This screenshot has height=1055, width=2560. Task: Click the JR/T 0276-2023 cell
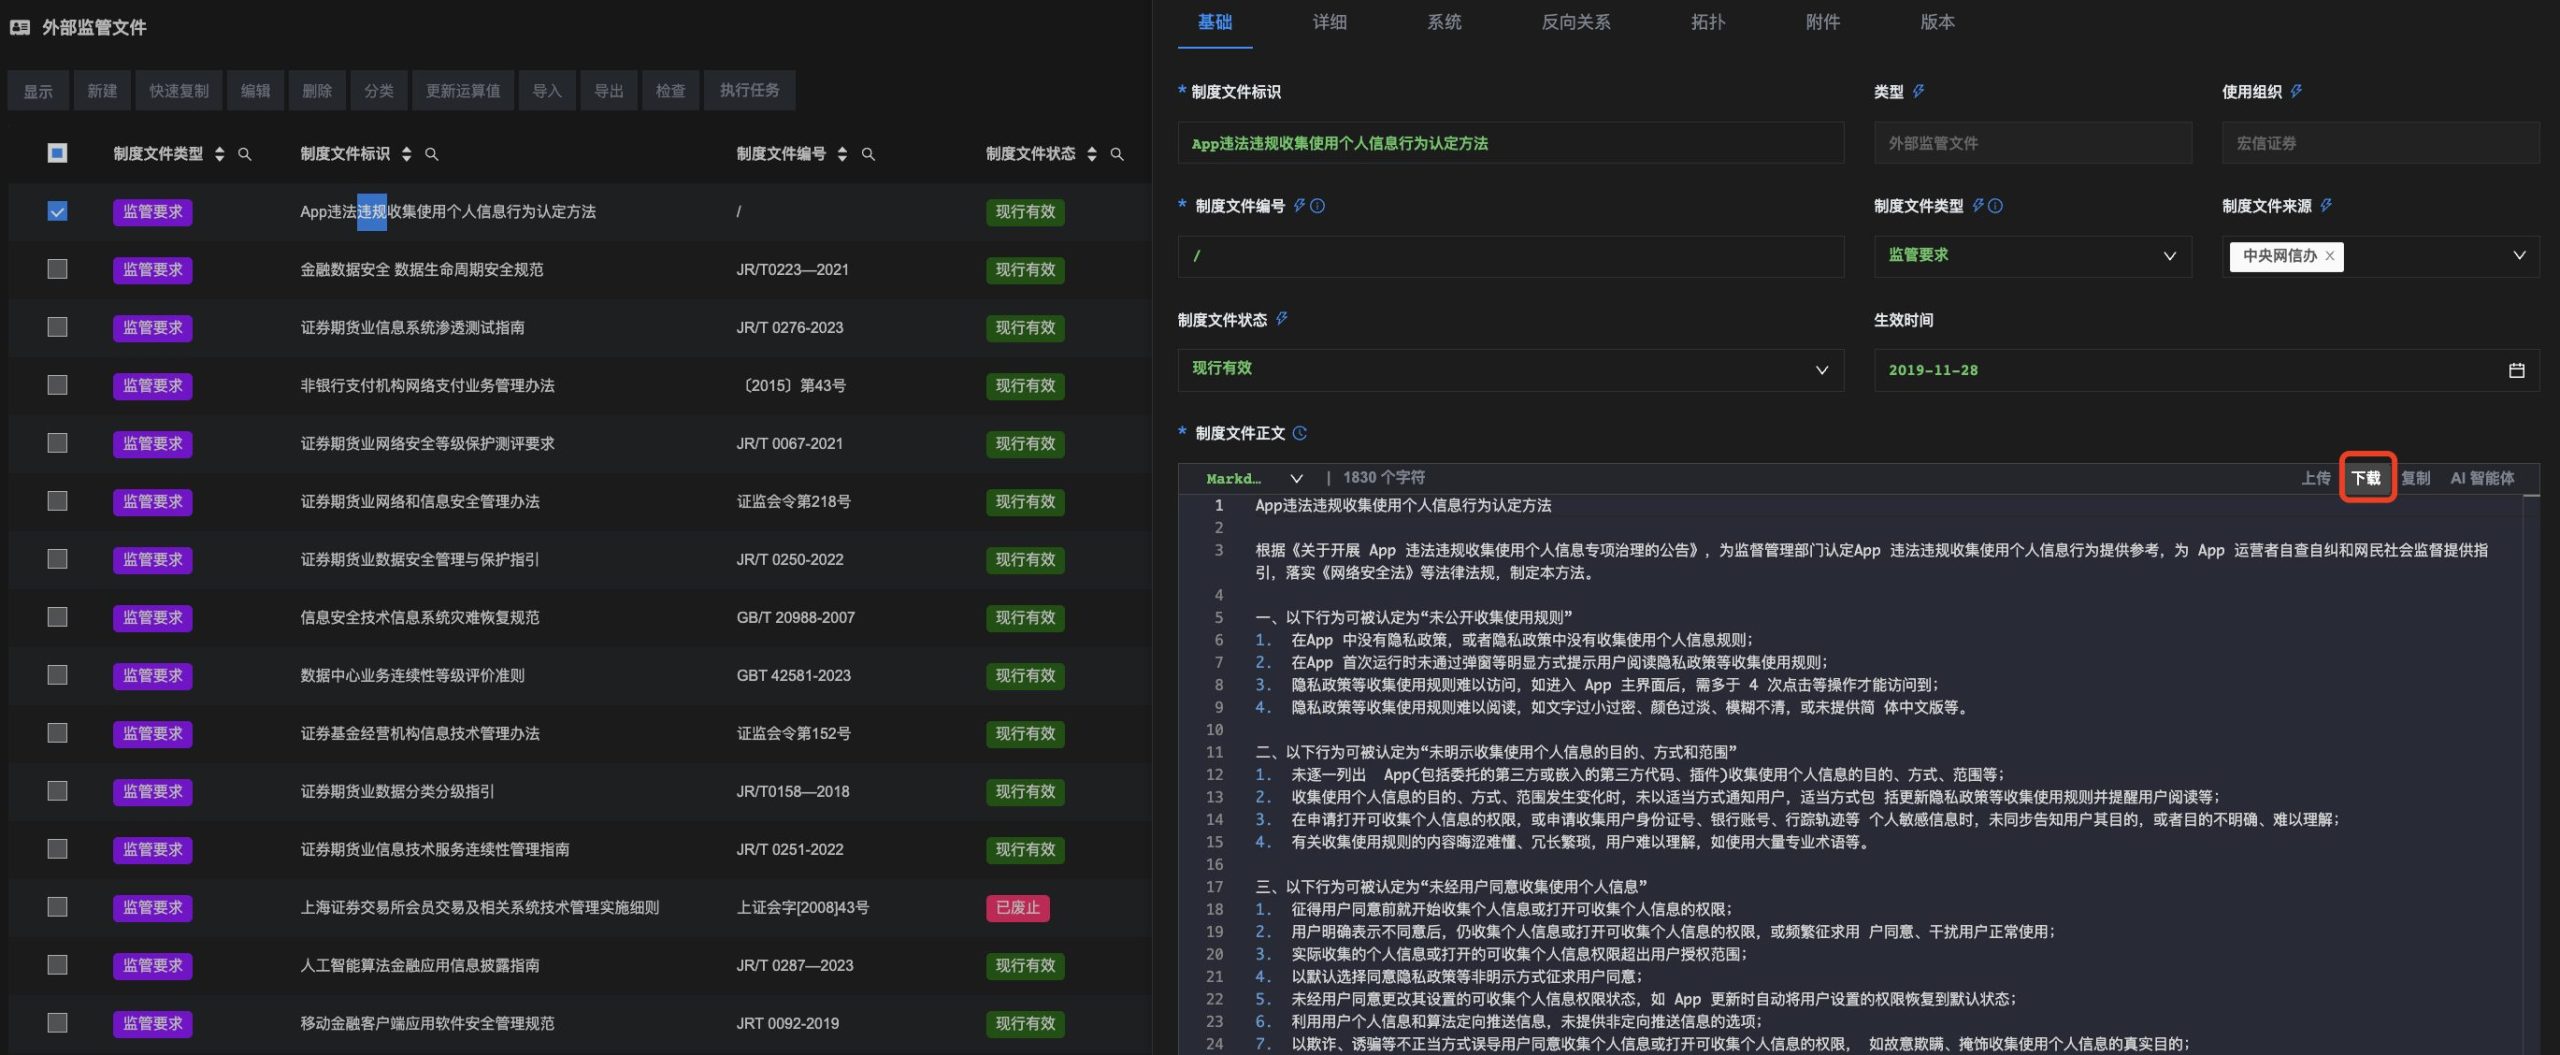tap(790, 327)
